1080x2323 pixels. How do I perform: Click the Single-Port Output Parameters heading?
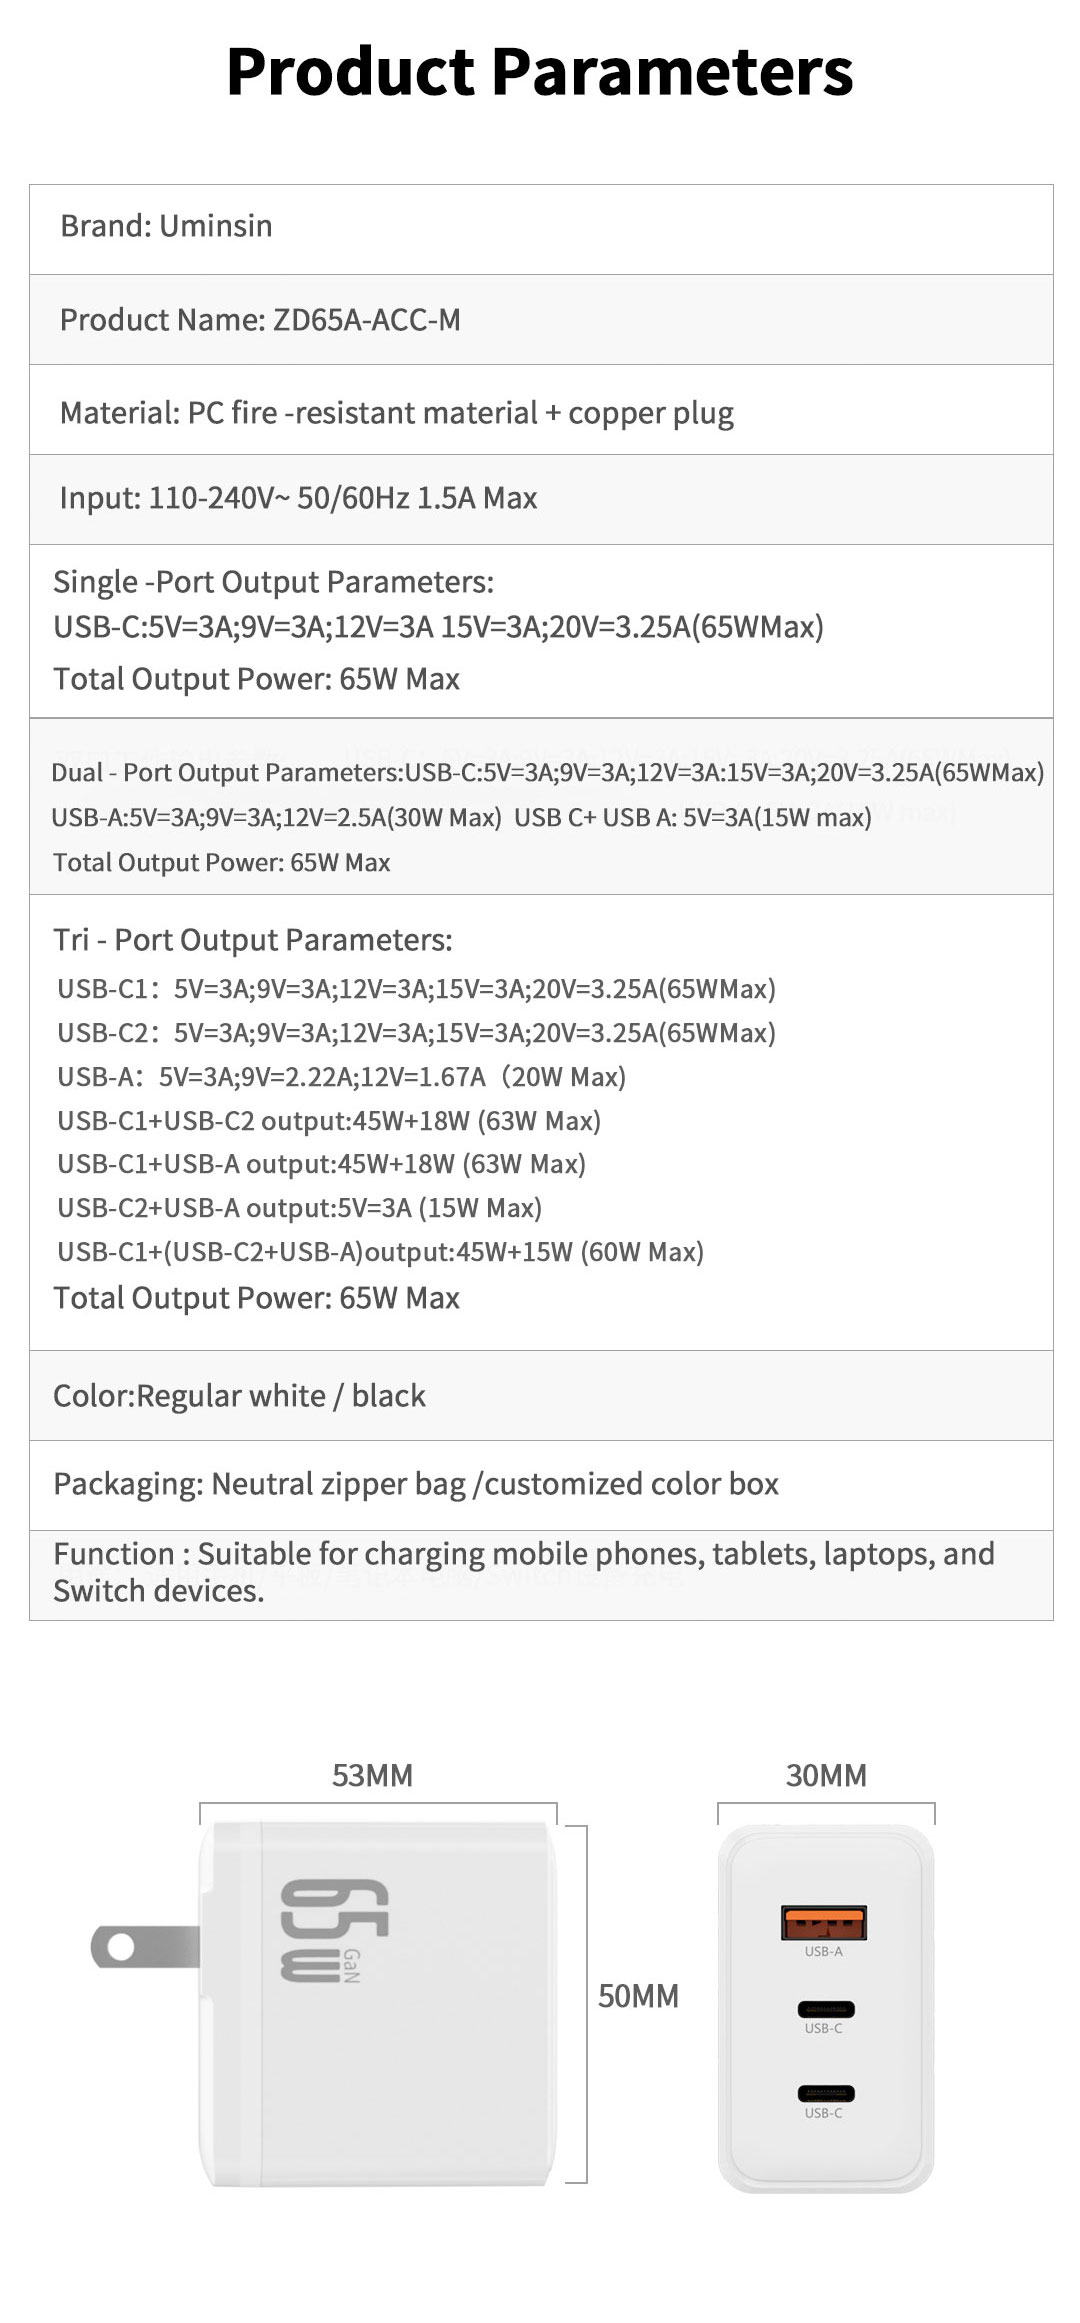273,582
